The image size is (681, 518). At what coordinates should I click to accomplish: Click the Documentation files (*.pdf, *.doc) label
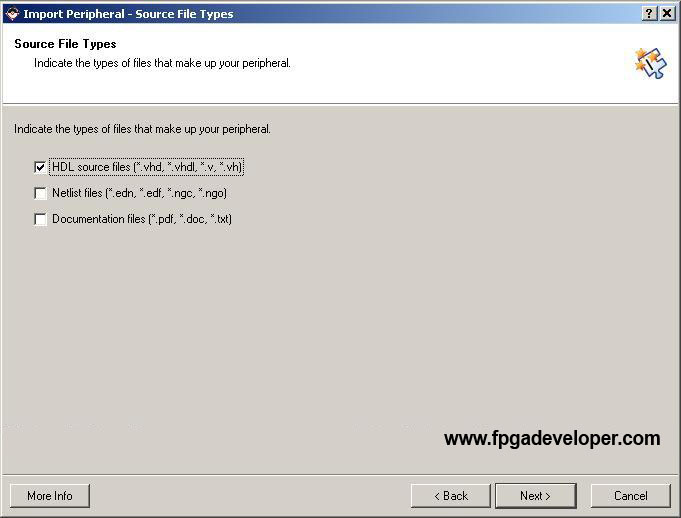point(142,219)
